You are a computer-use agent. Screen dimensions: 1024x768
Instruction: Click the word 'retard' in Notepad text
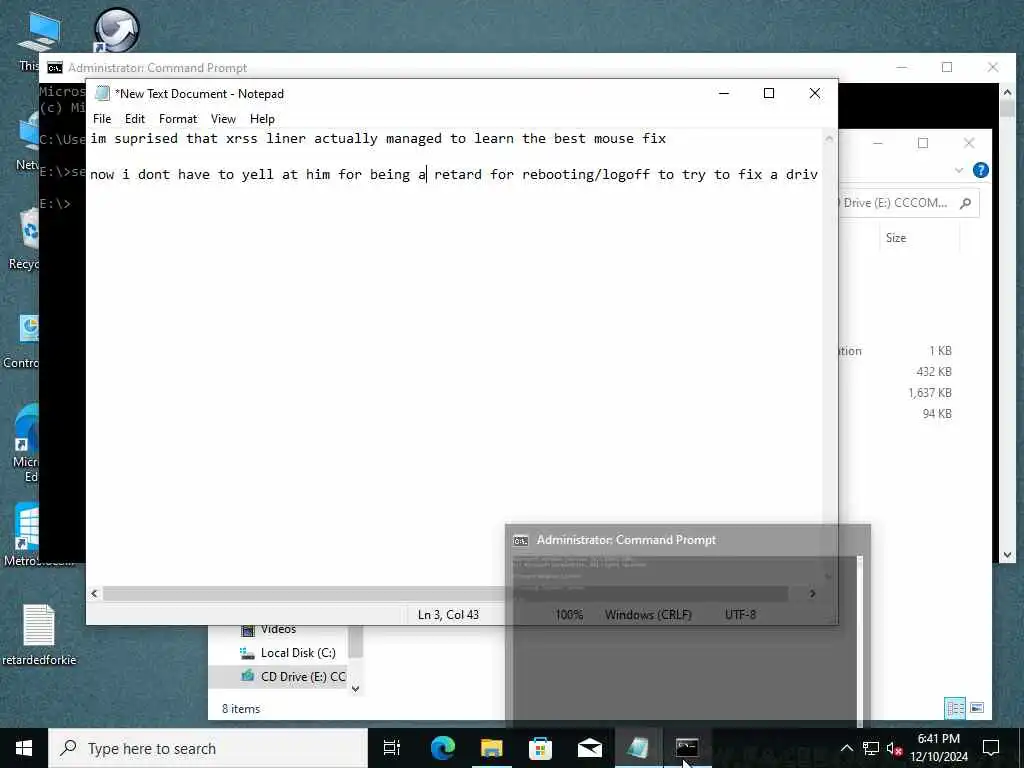(x=458, y=174)
